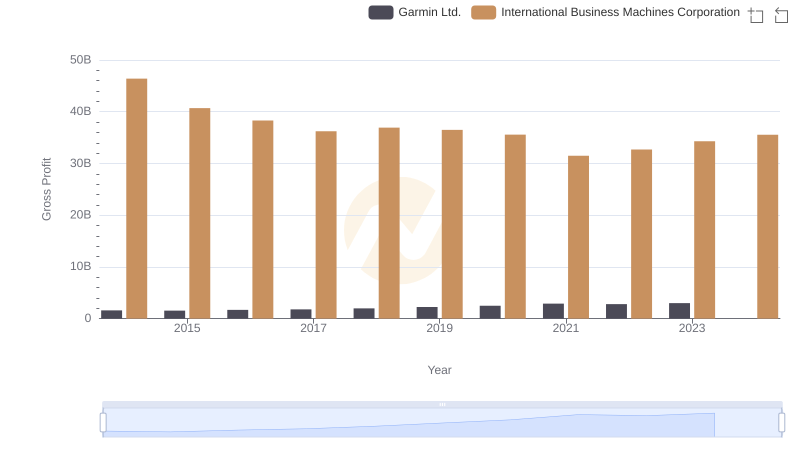Click the zoom slider preview area chart
800x461 pixels.
click(x=442, y=423)
